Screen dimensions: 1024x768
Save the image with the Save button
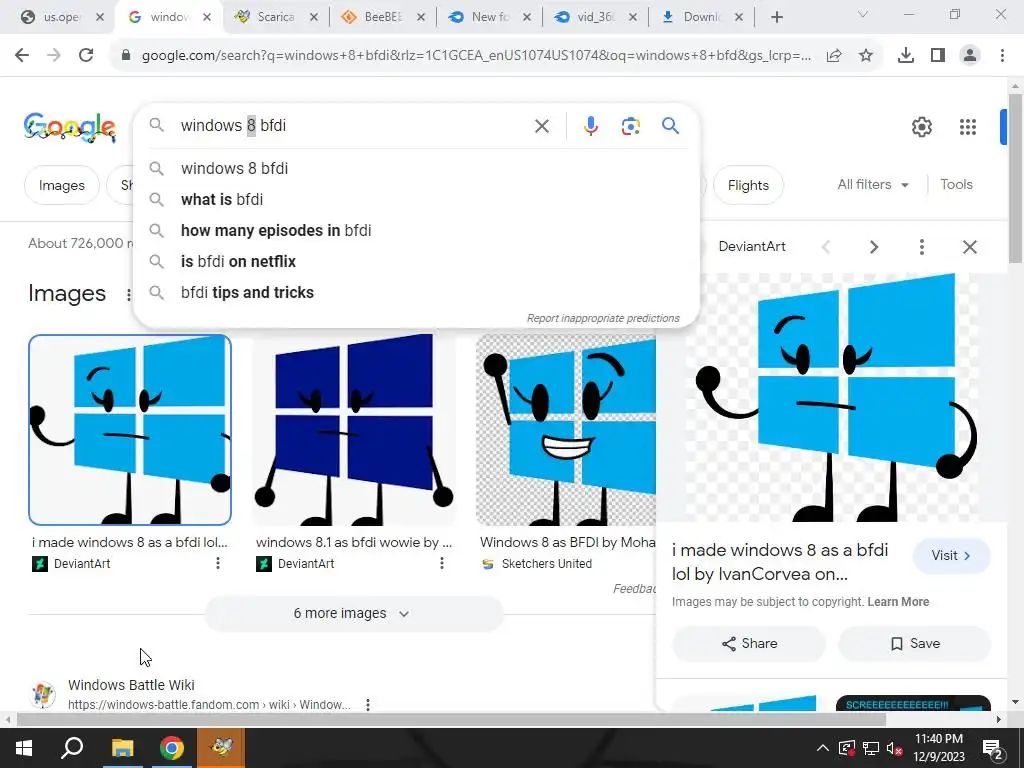click(914, 643)
